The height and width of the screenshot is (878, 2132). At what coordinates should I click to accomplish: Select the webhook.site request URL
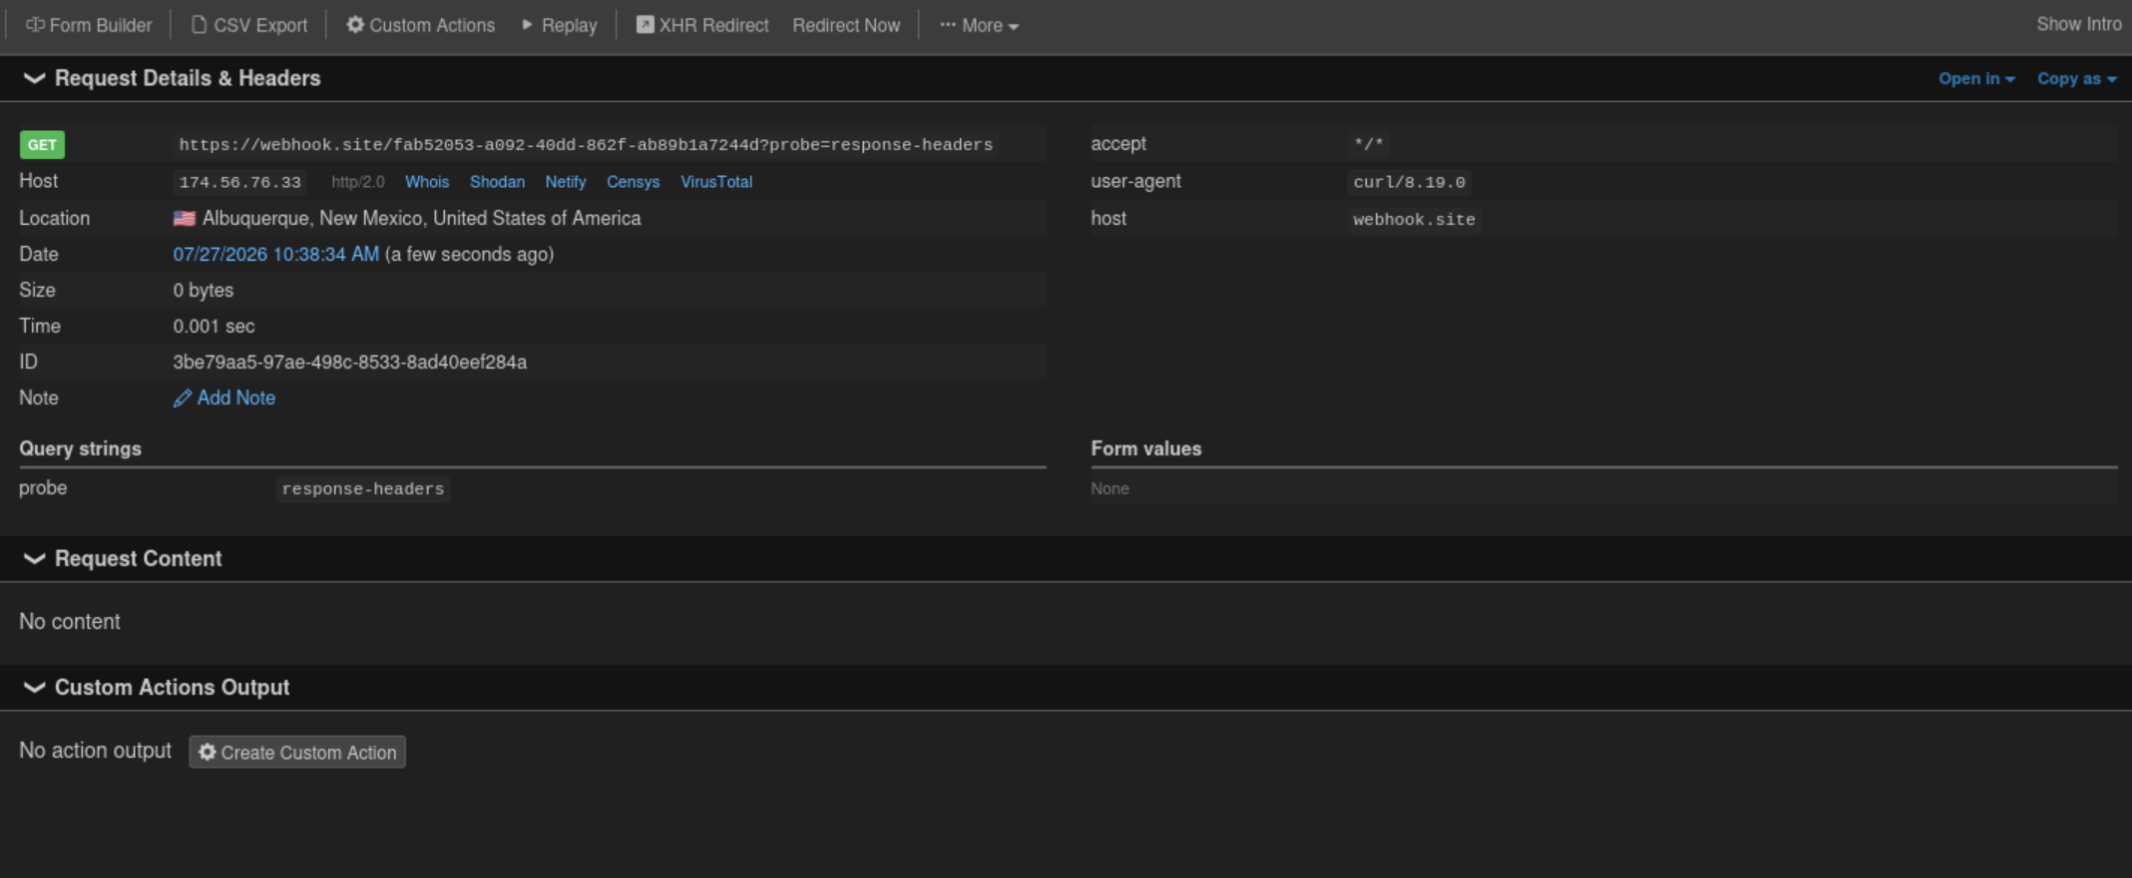point(586,145)
